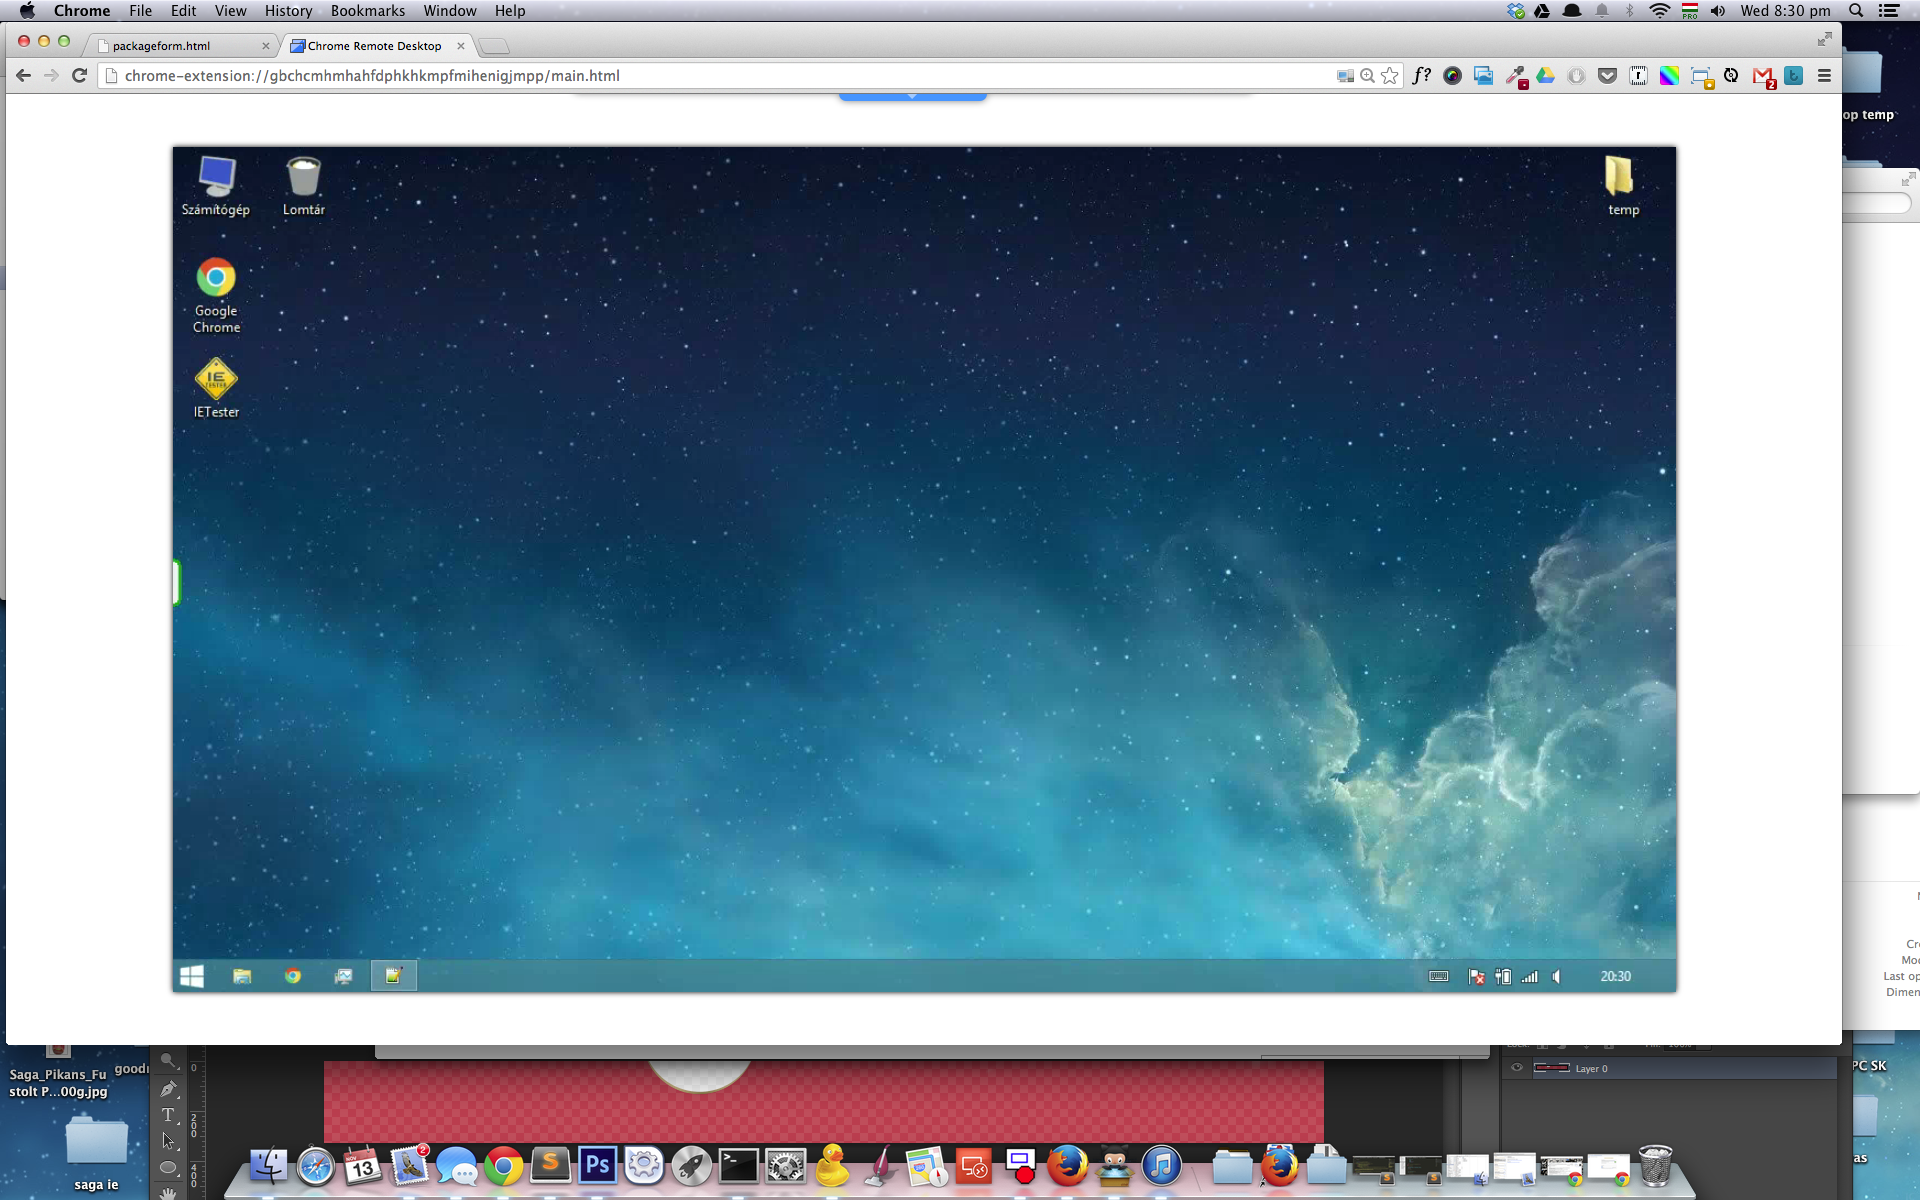Open Chrome from the remote Windows taskbar

tap(293, 976)
